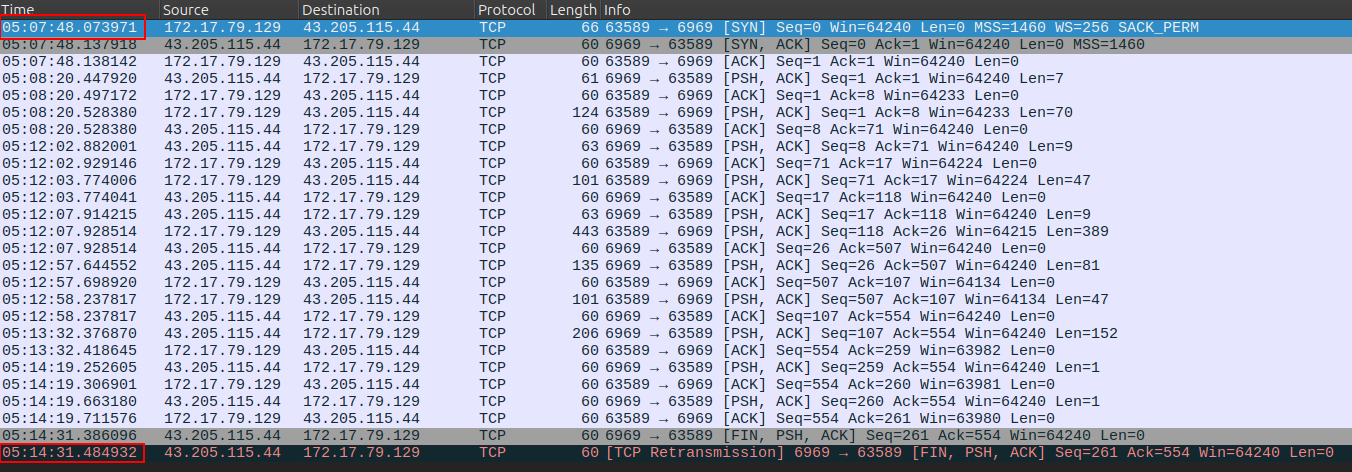The height and width of the screenshot is (472, 1352).
Task: Sort by the Protocol column header
Action: point(509,9)
